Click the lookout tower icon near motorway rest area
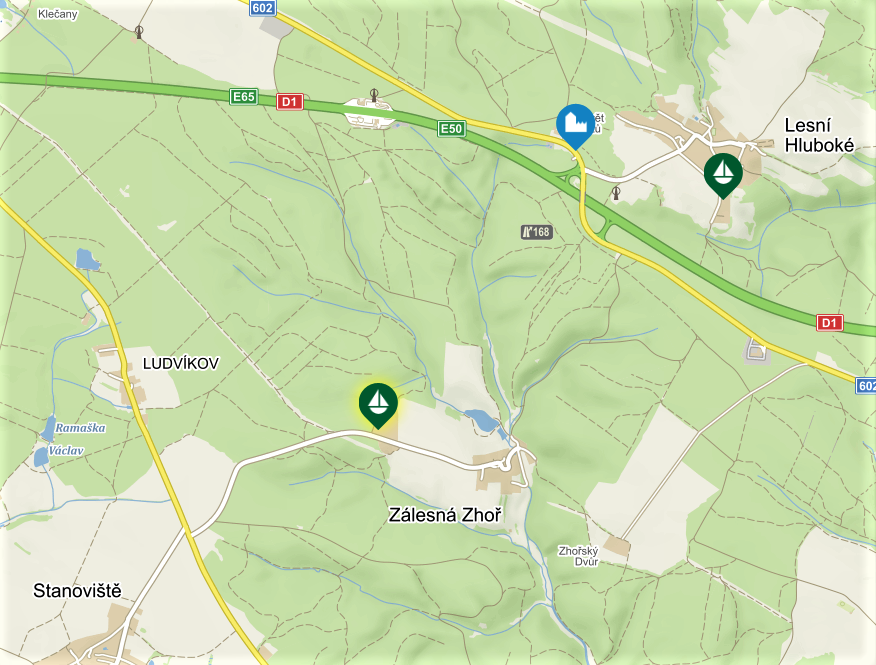The width and height of the screenshot is (876, 665). (374, 95)
